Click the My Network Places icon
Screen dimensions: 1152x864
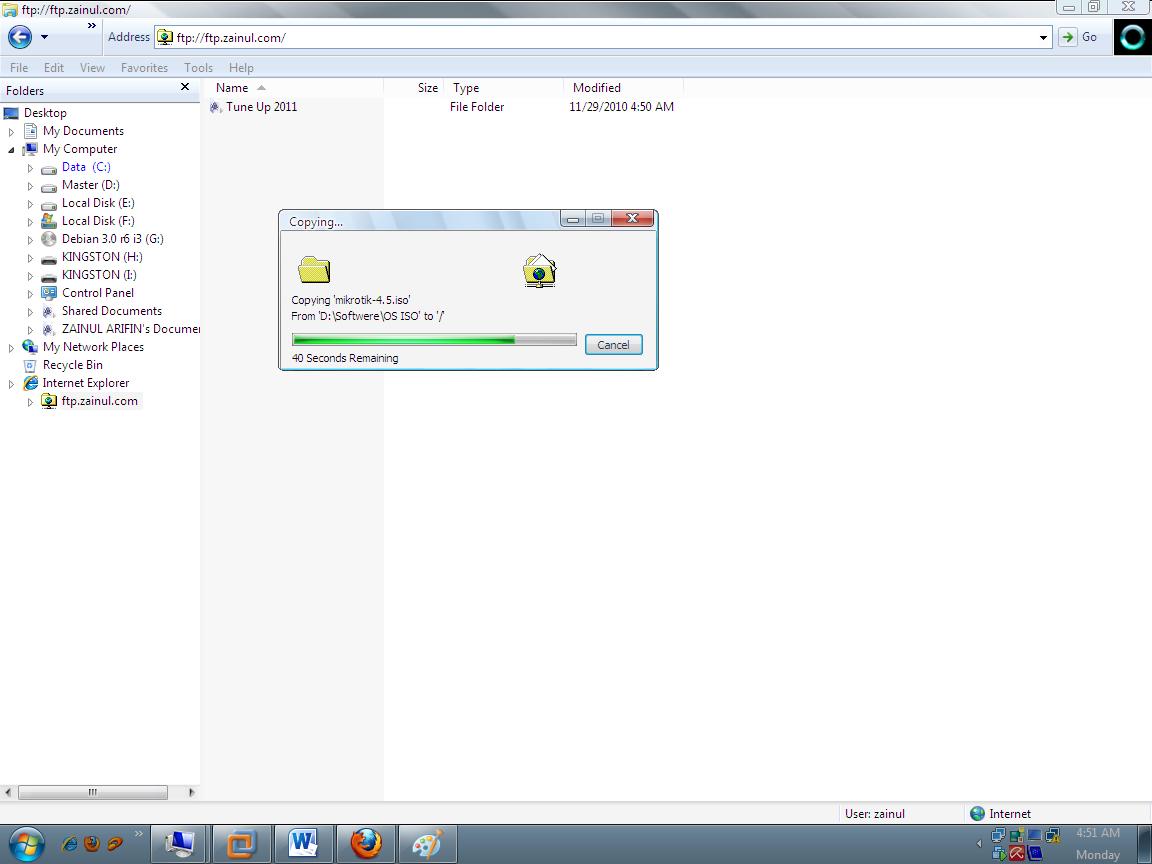30,347
